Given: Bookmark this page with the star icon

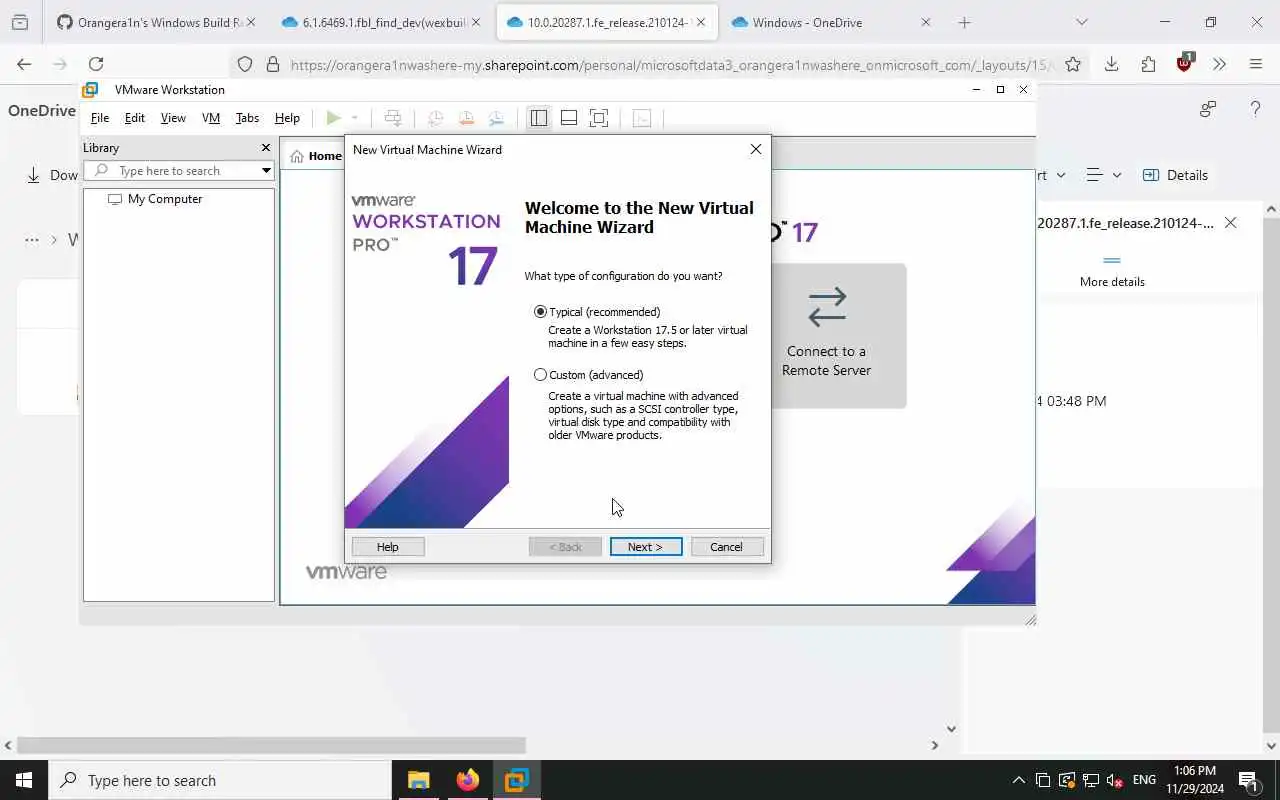Looking at the screenshot, I should click(1073, 64).
